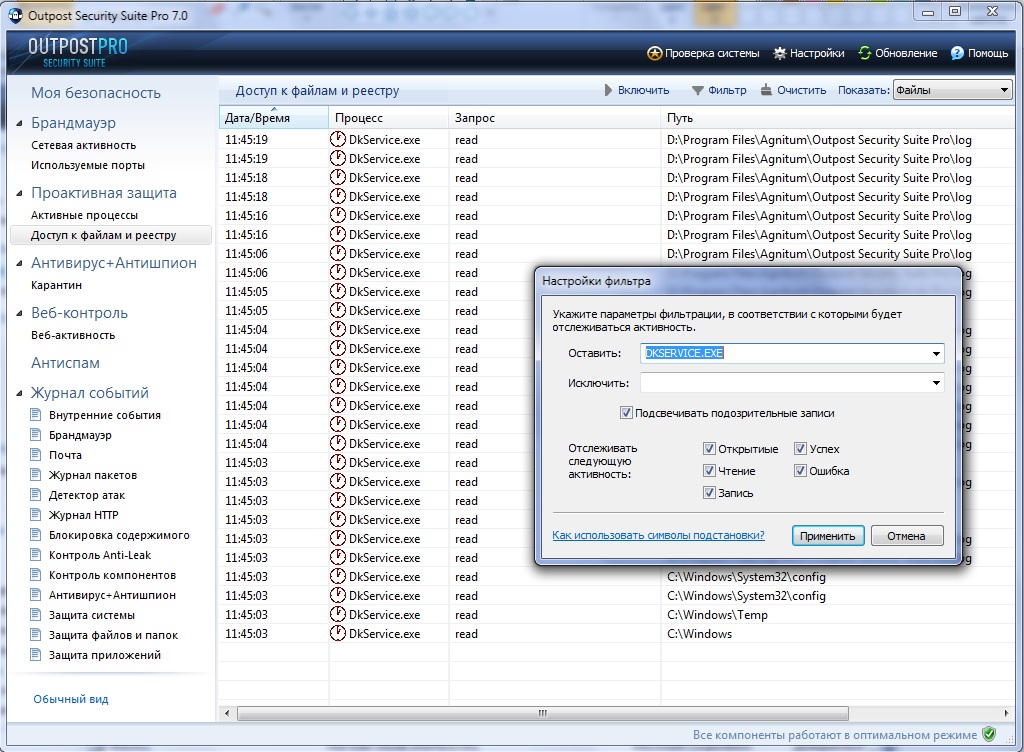Viewport: 1024px width, 752px height.
Task: Sort by the Процесс column header
Action: coord(389,118)
